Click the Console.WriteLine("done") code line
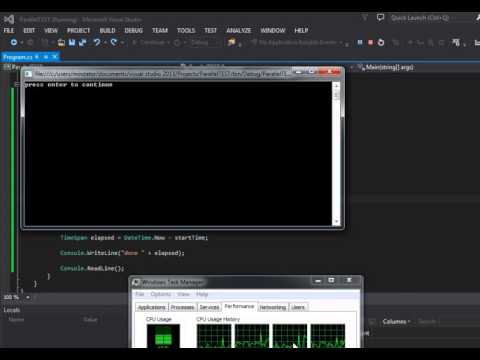The height and width of the screenshot is (360, 480). pyautogui.click(x=122, y=253)
